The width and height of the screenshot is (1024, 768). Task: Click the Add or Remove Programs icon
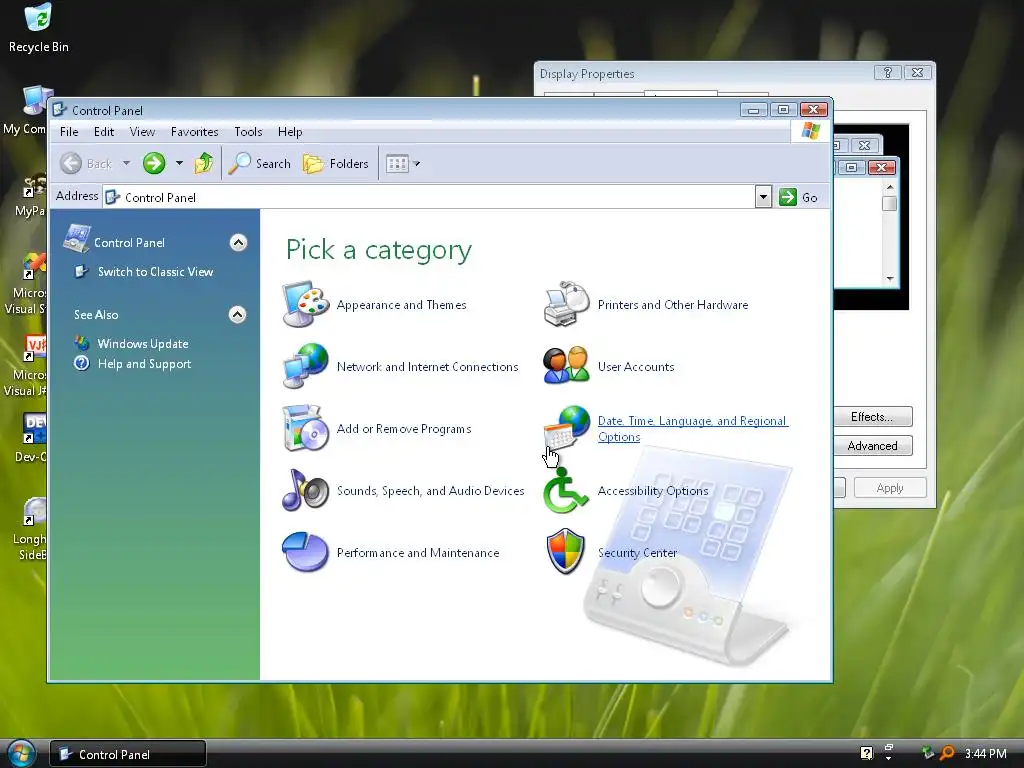pos(306,428)
